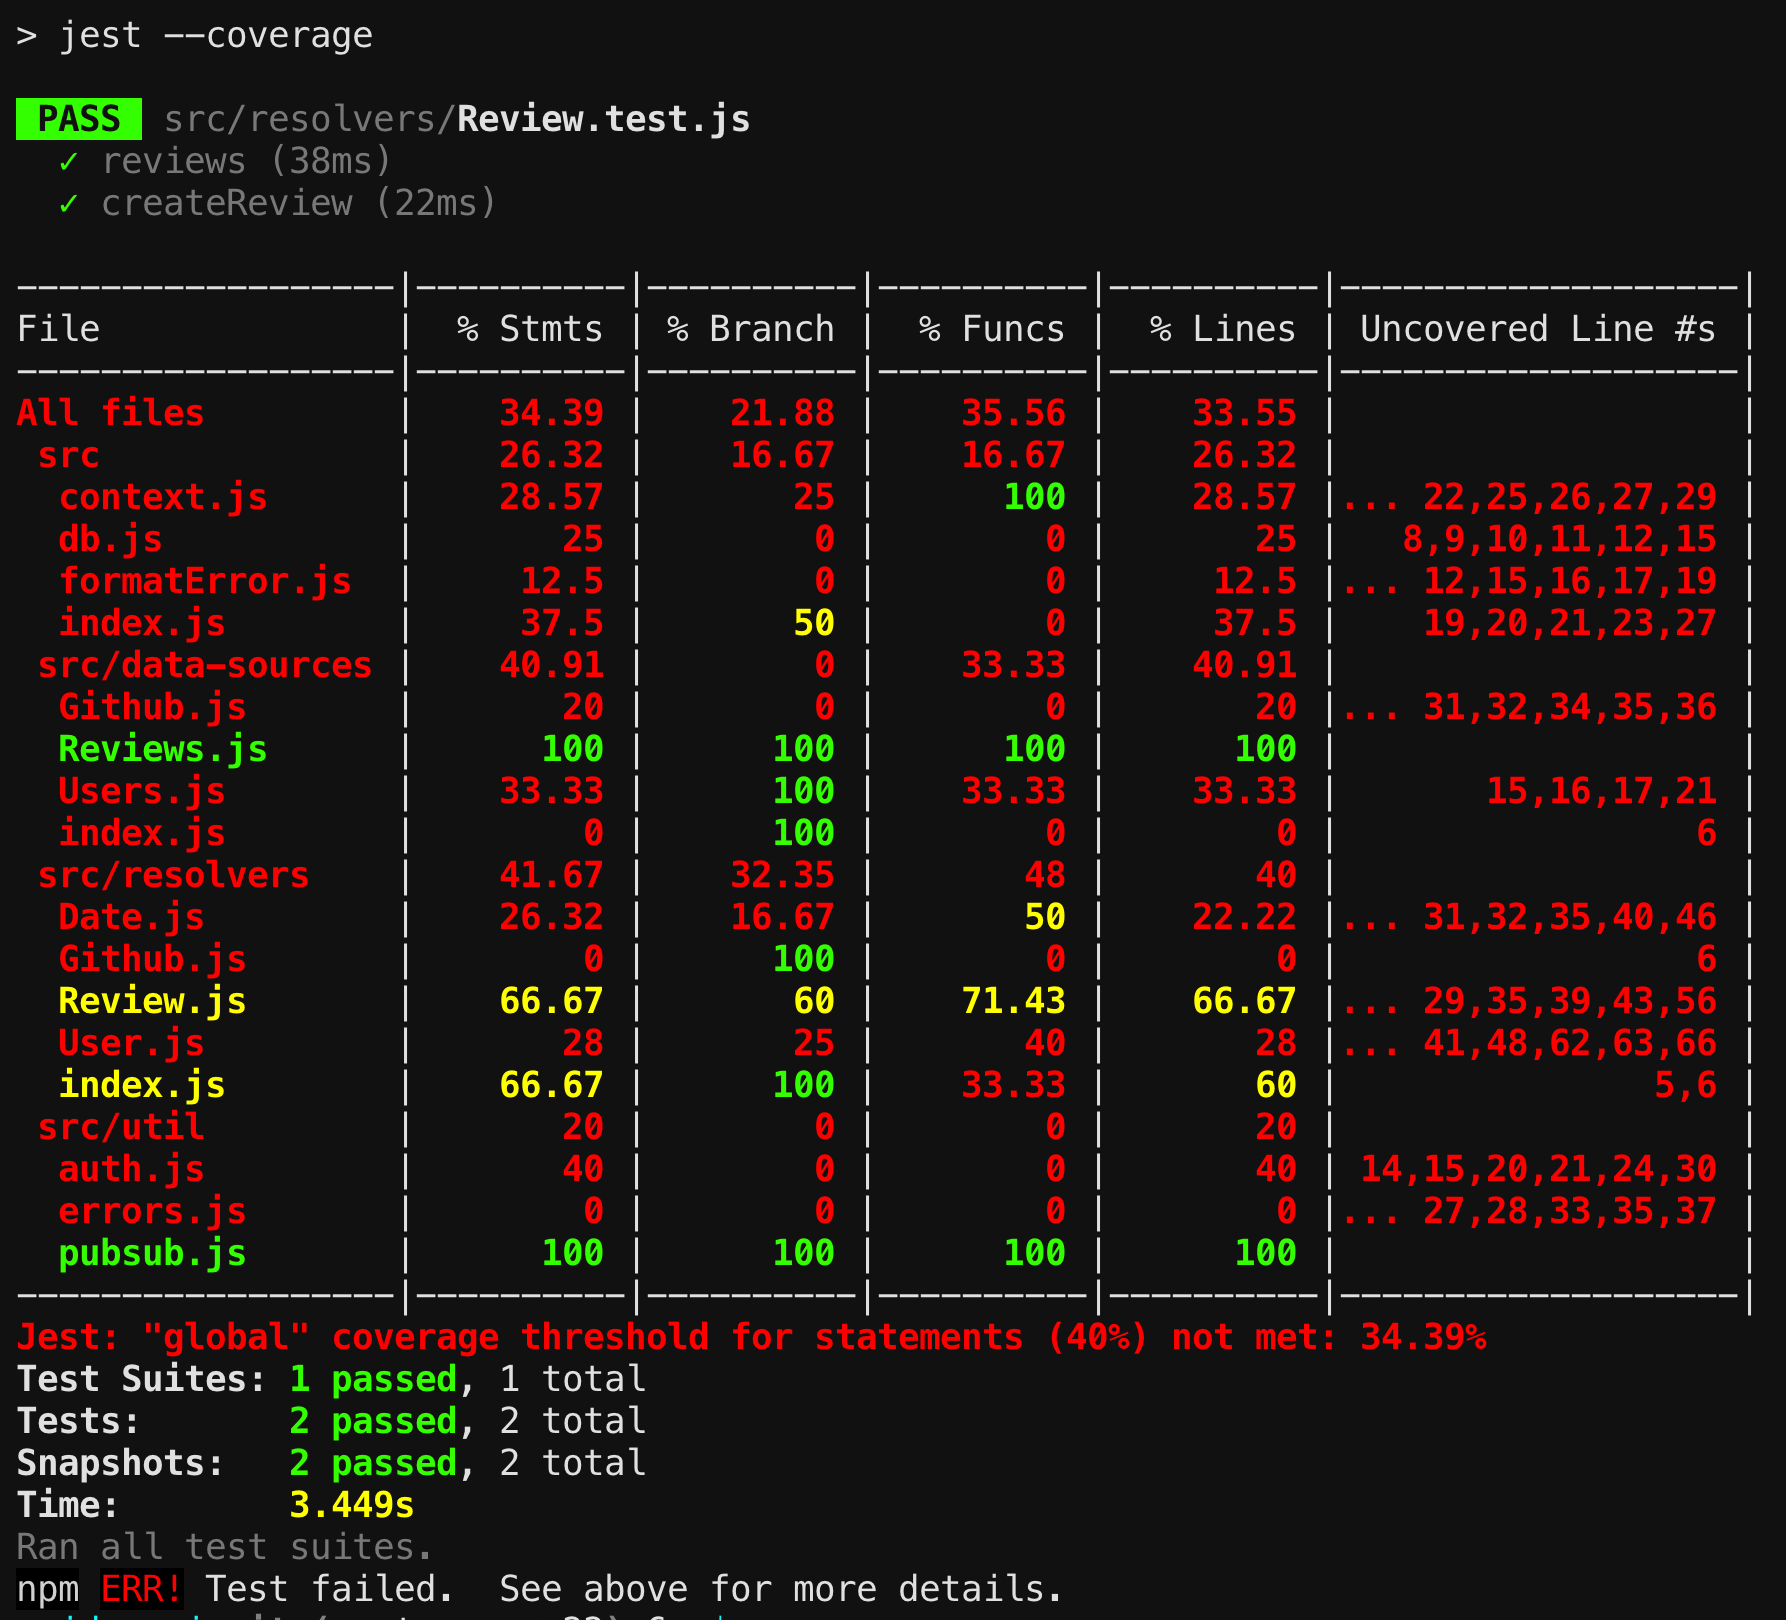Click the 'Date.js' file name
This screenshot has height=1620, width=1786.
coord(132,917)
